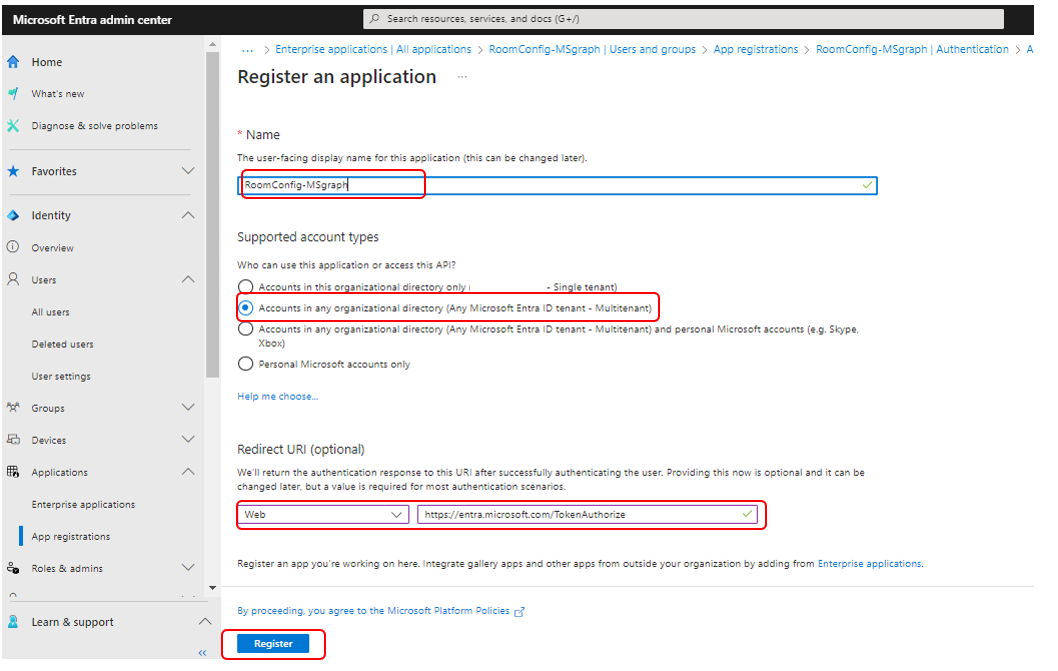Viewport: 1058px width, 671px height.
Task: Open Deleted users page
Action: [63, 344]
